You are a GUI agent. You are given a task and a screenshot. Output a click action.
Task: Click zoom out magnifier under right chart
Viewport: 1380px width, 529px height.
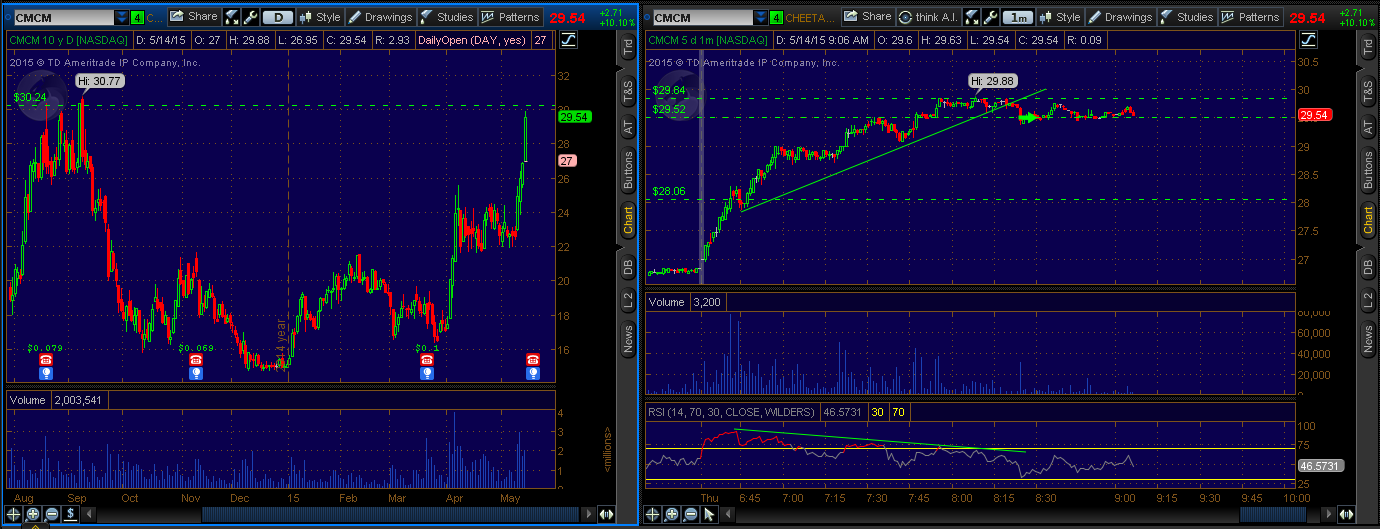690,514
